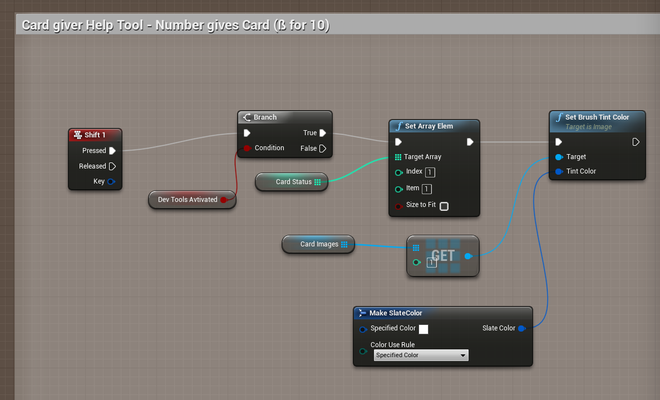Click the Branch False execution pin
This screenshot has height=400, width=660.
click(x=322, y=148)
